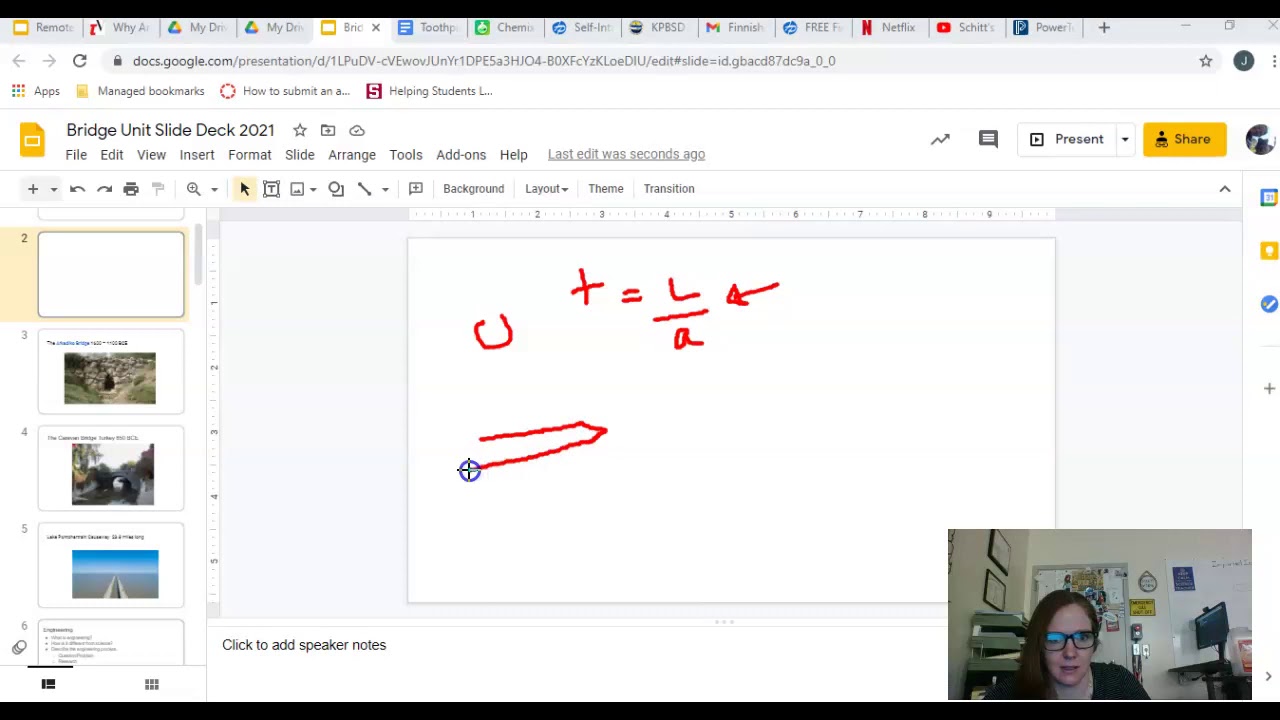Open the Helping Students bookmark
1280x720 pixels.
(429, 91)
